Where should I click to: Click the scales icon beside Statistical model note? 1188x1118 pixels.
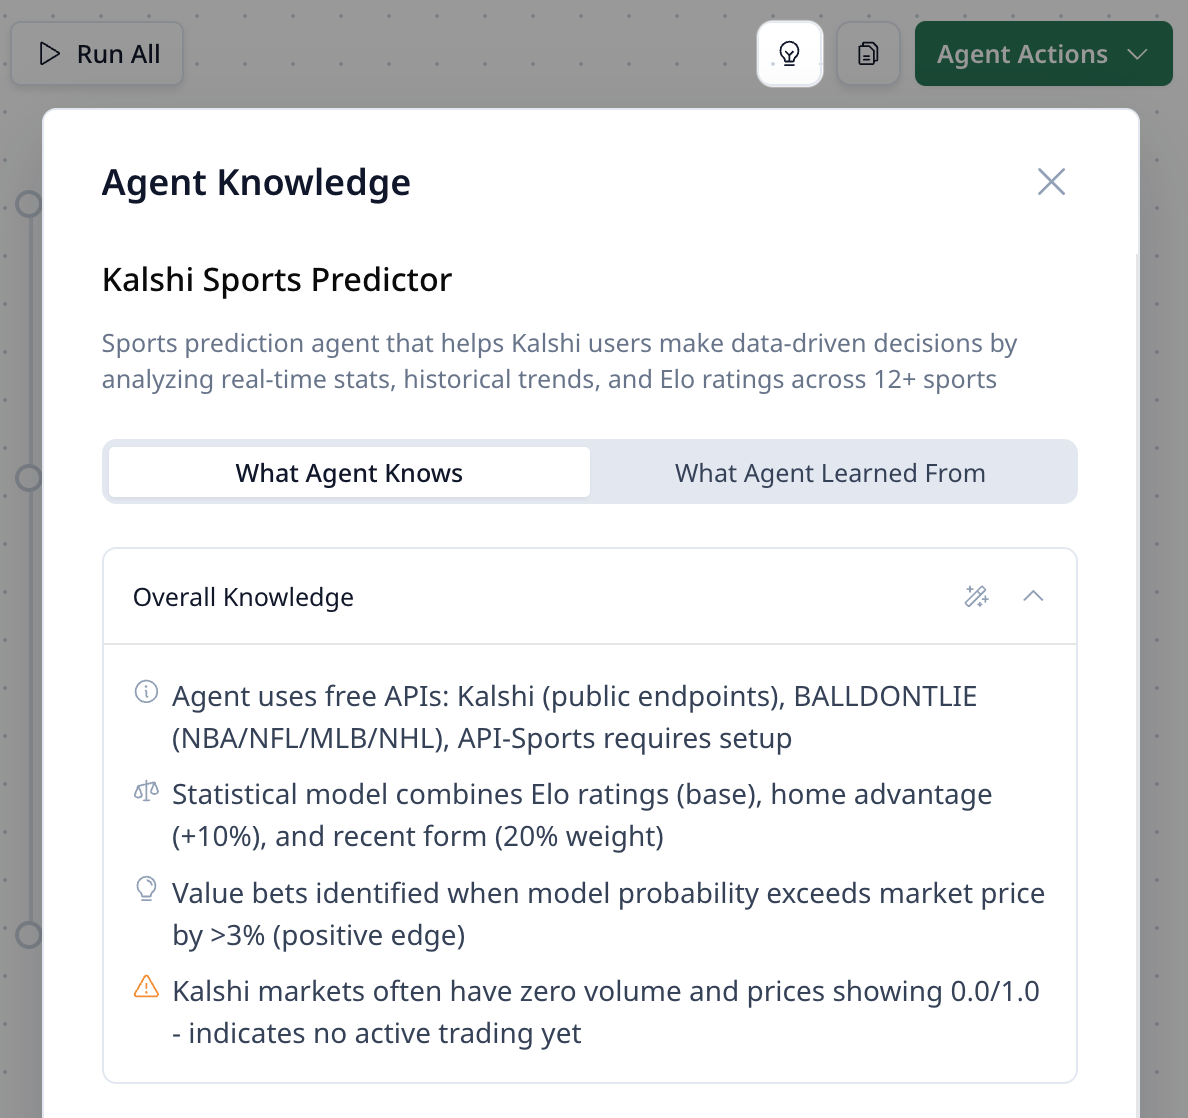pos(146,792)
